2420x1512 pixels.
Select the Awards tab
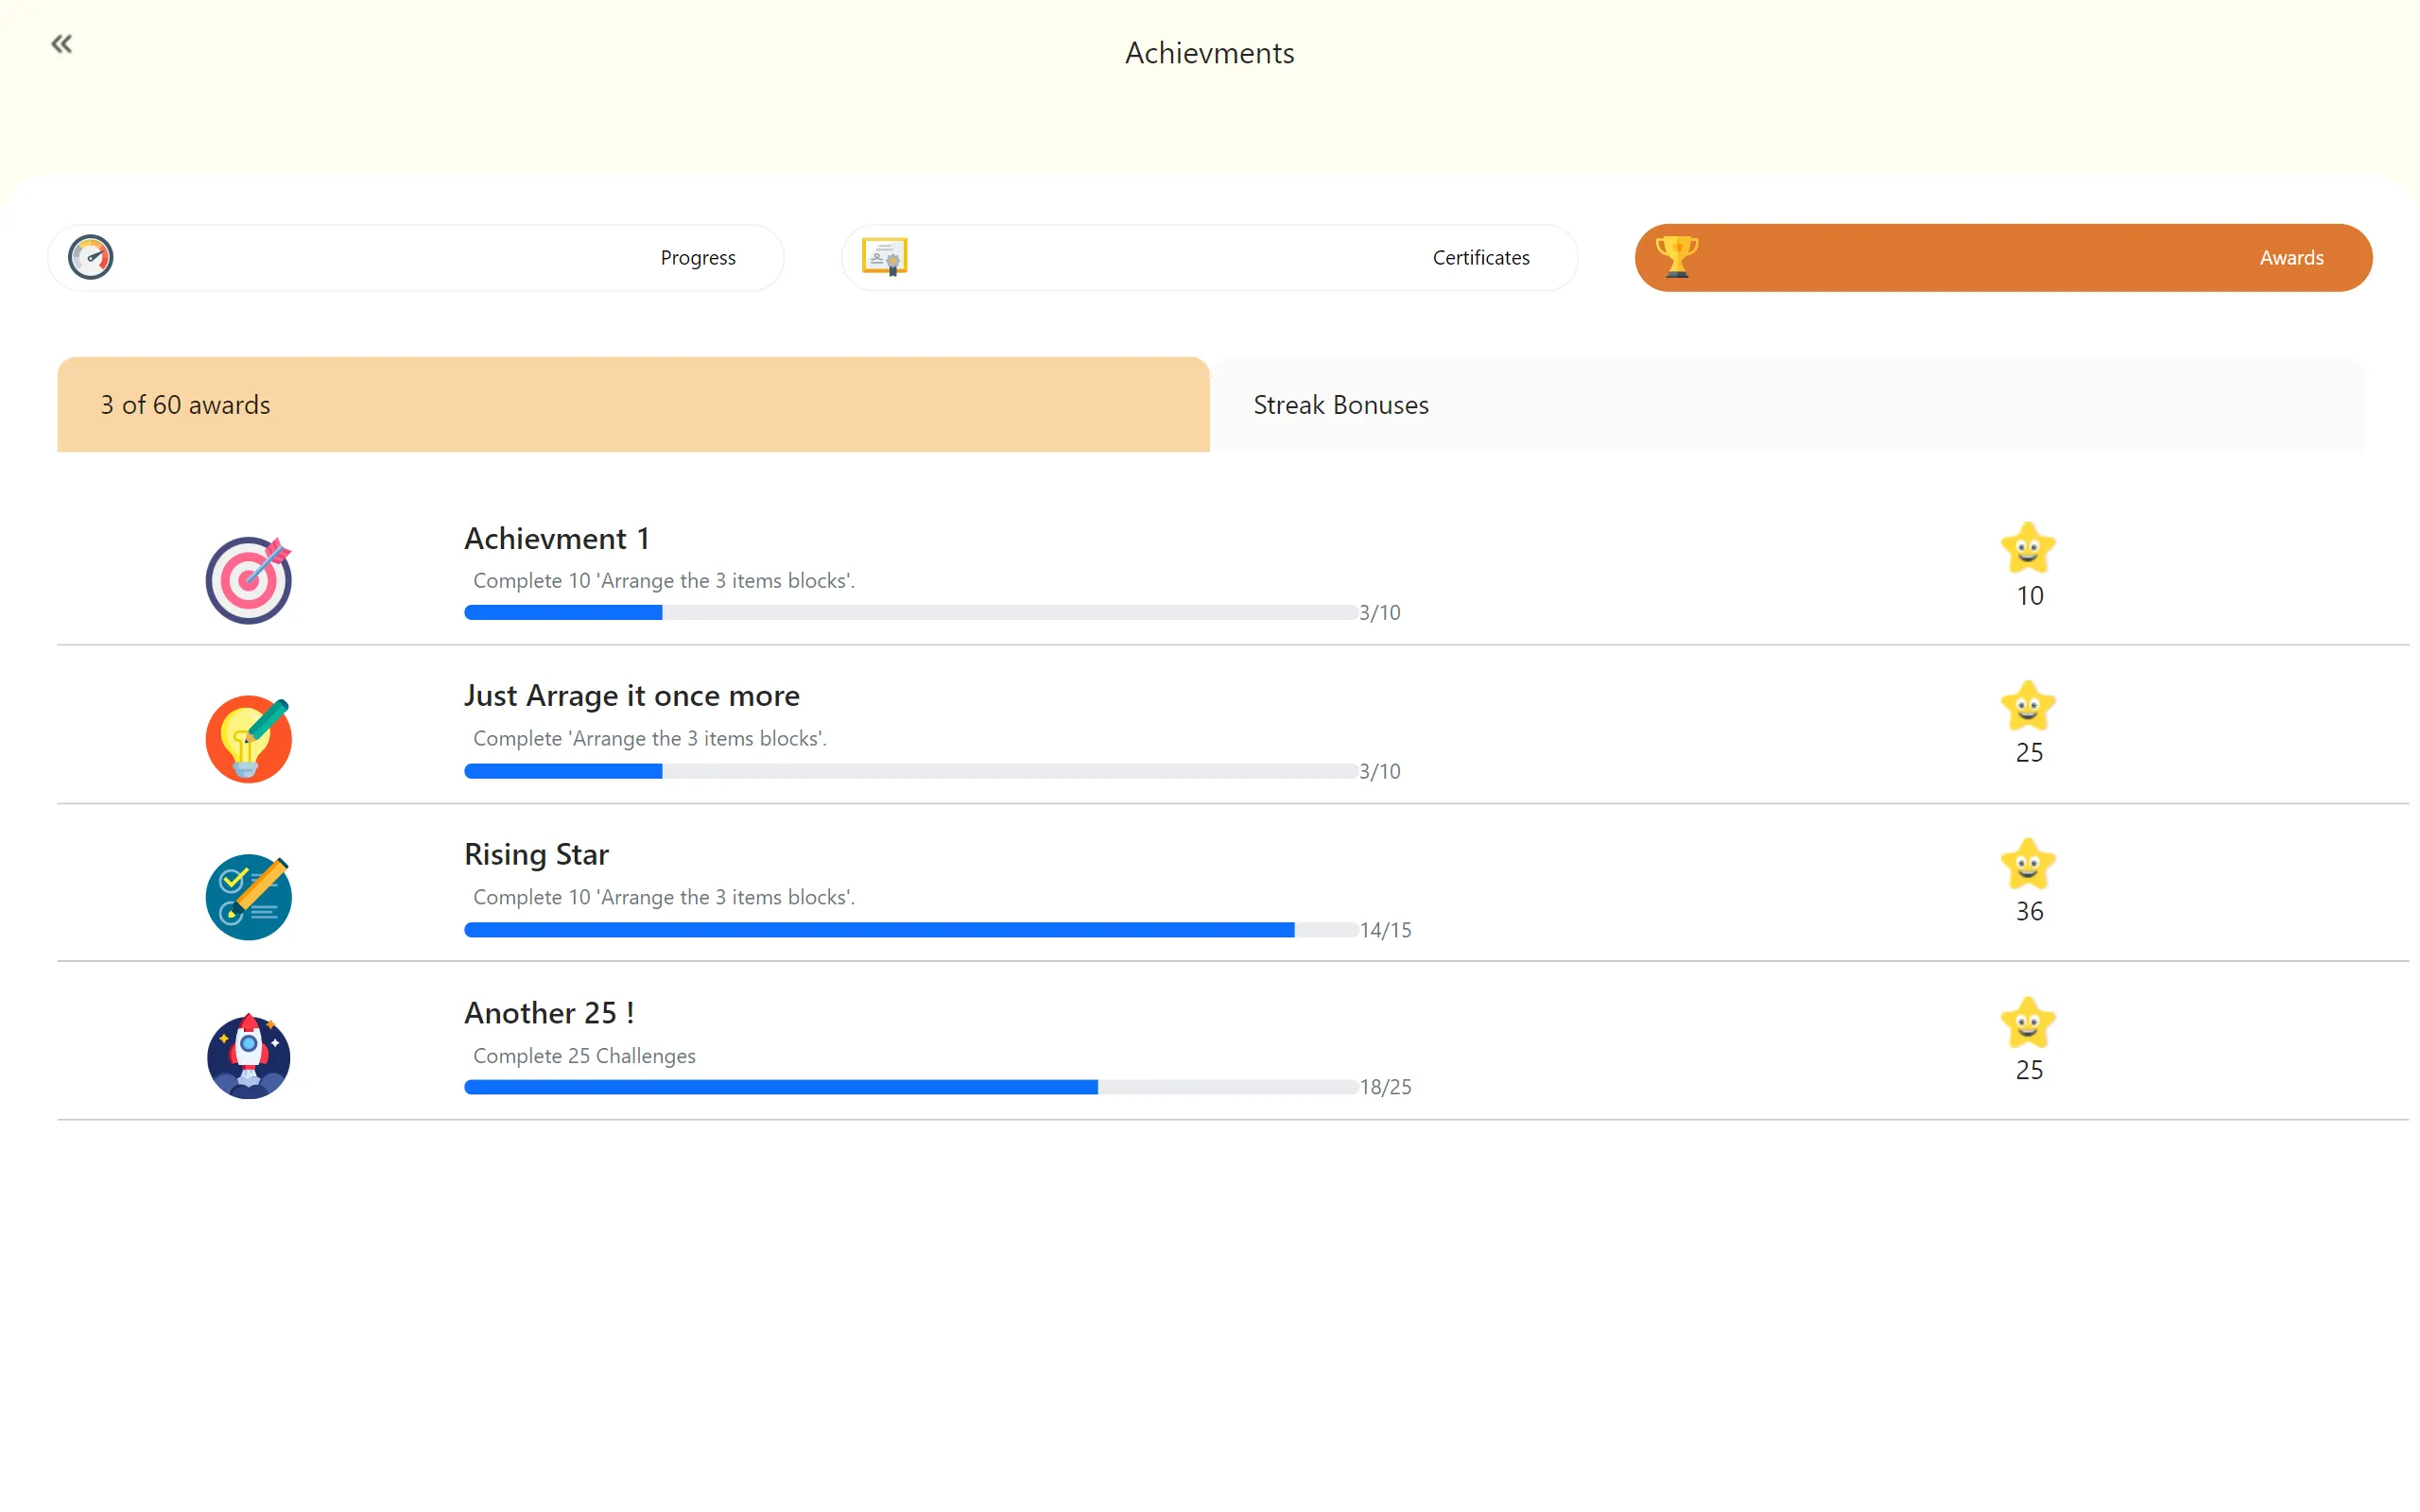[x=2004, y=258]
